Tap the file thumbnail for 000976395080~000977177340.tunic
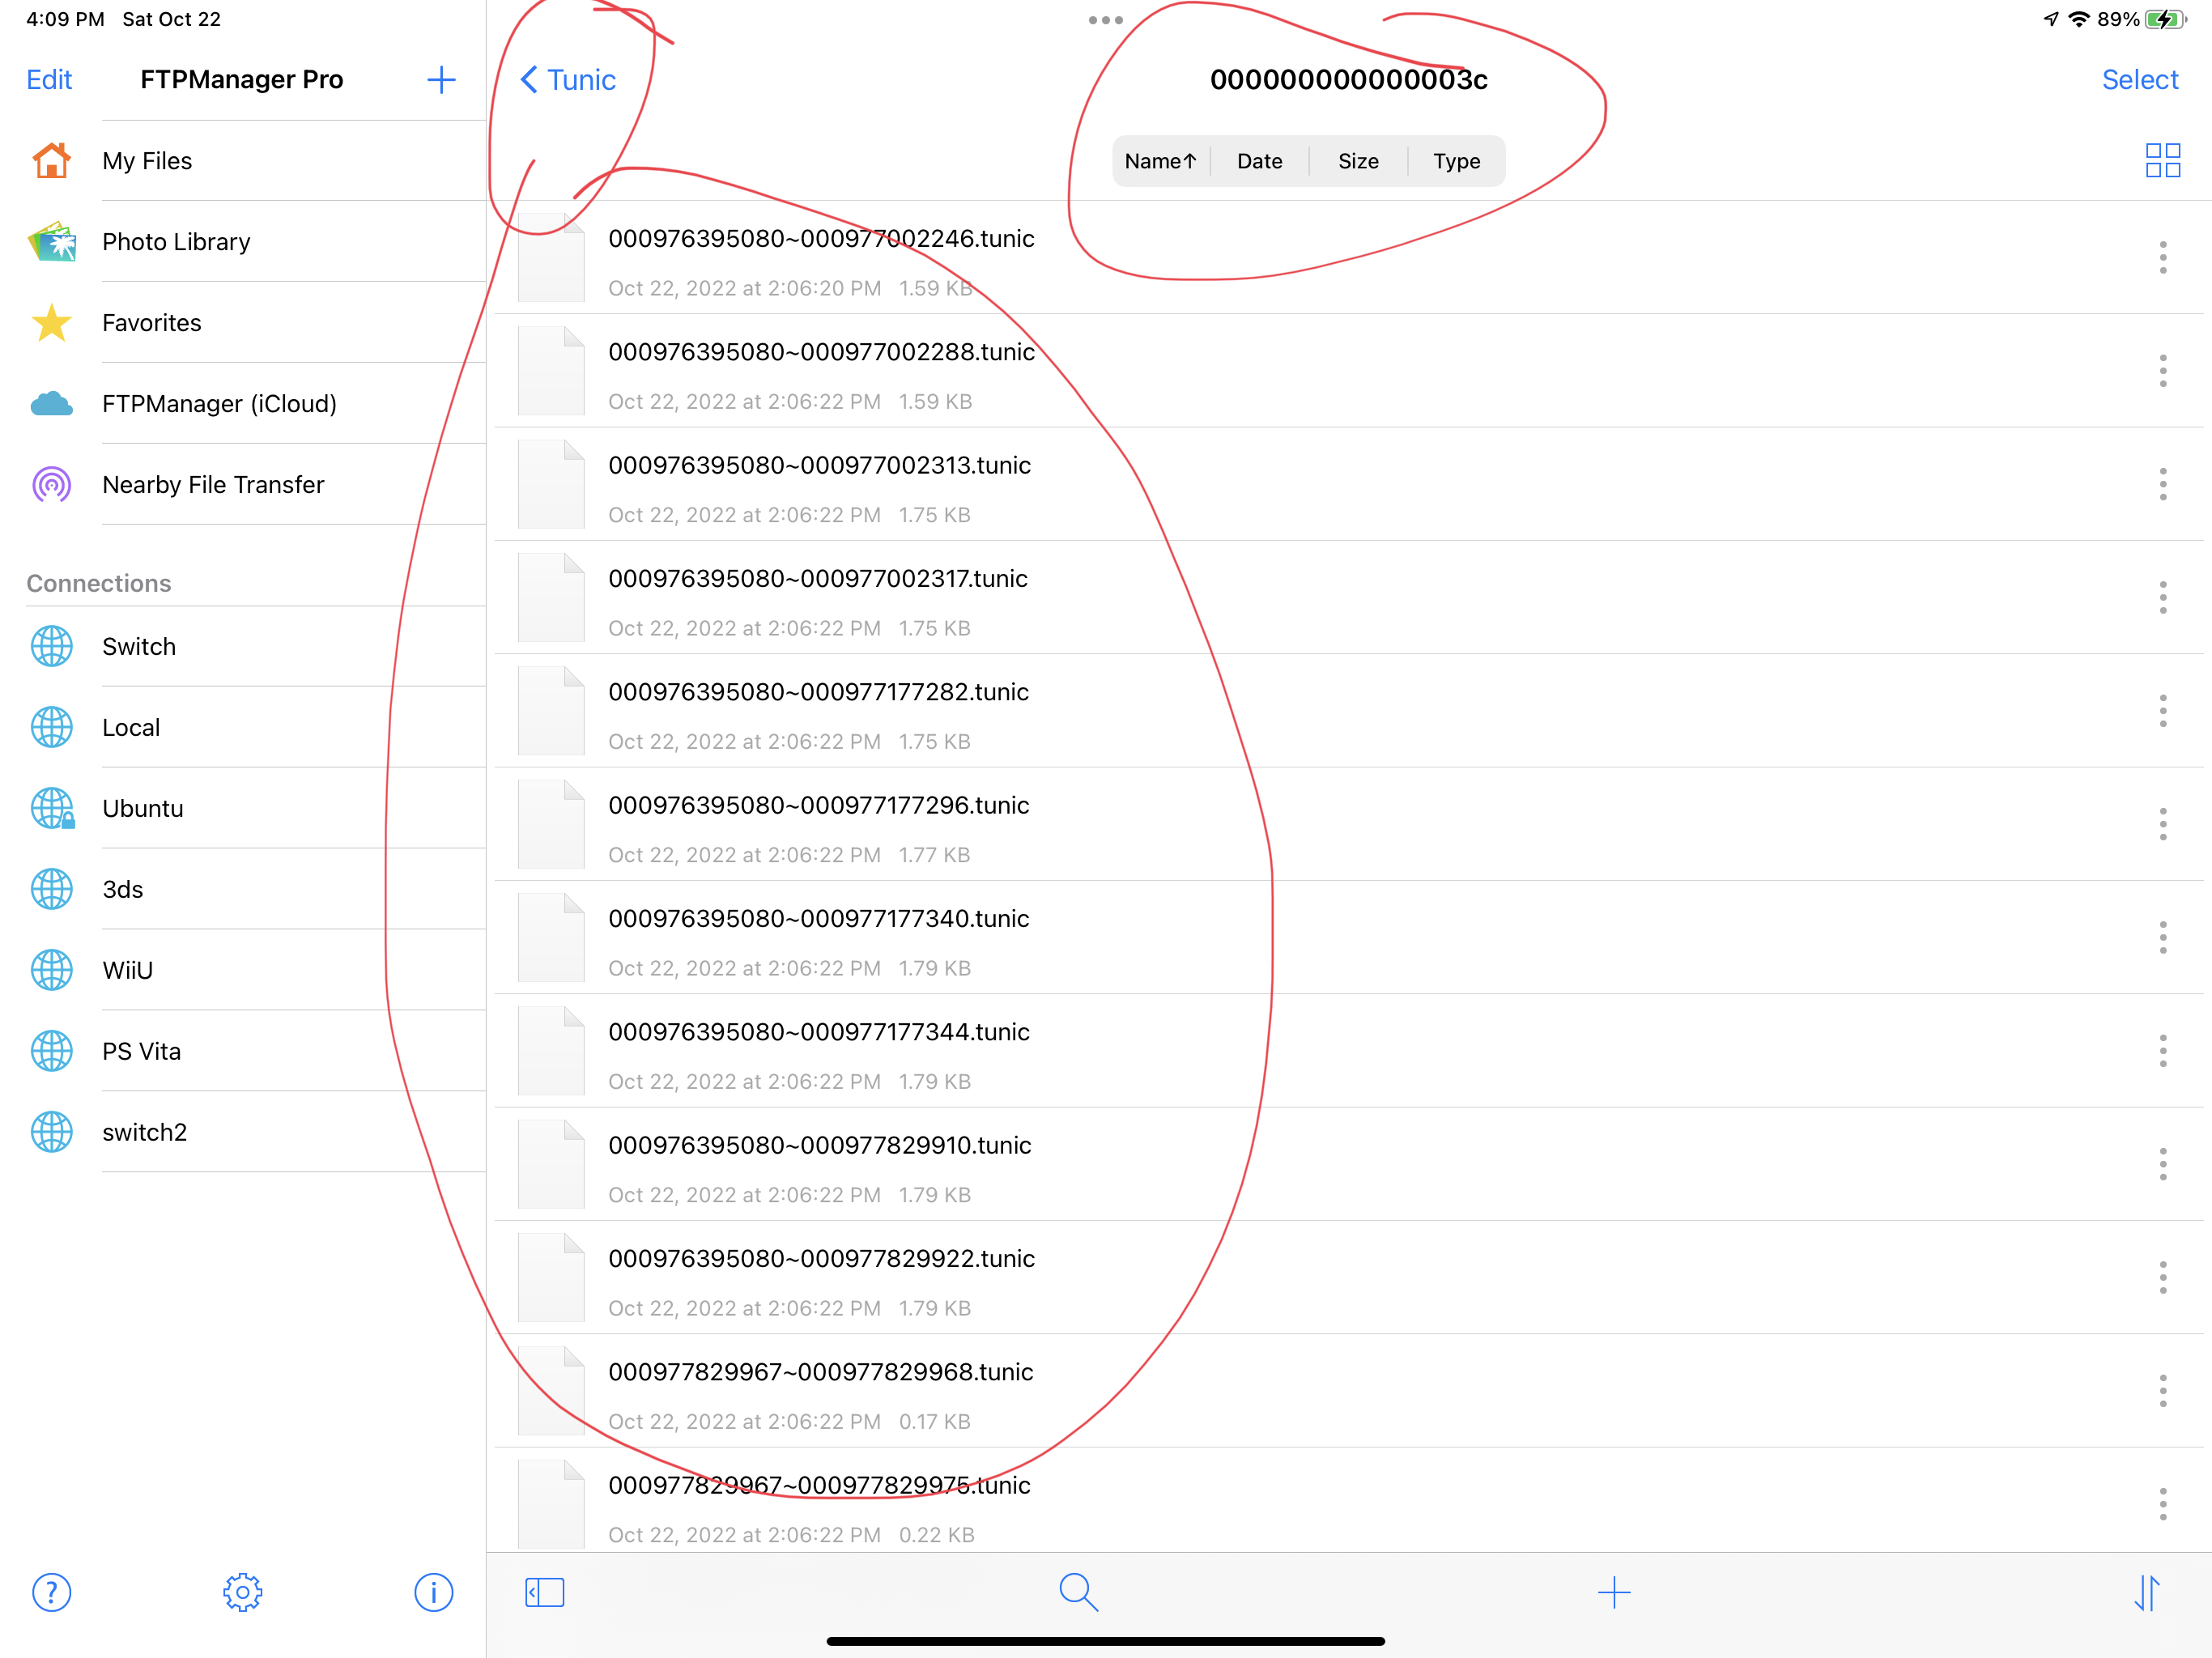Screen dimensions: 2212x1658 tap(551, 937)
